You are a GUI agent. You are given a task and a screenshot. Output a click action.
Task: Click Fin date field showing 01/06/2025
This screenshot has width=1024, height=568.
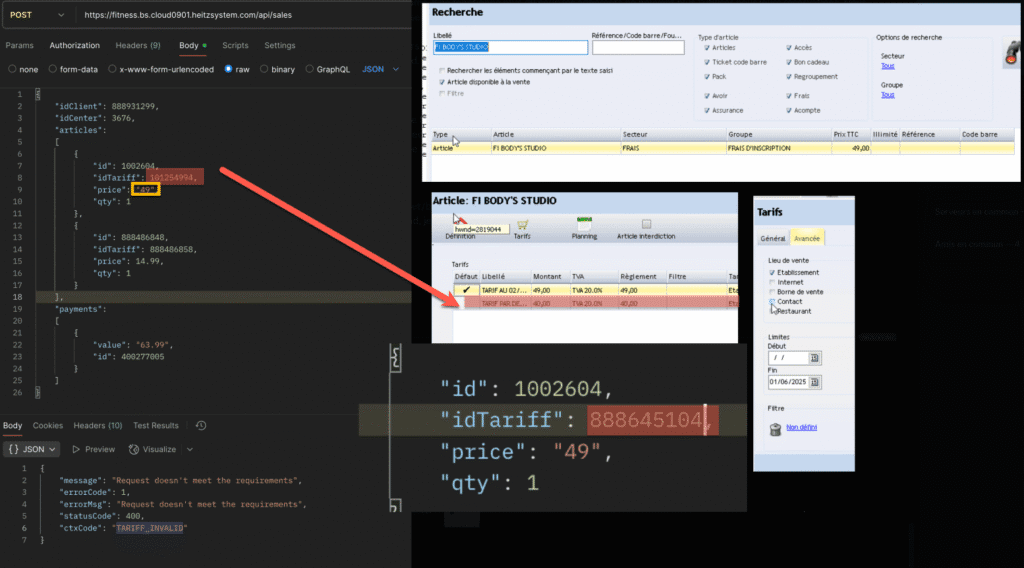point(789,382)
